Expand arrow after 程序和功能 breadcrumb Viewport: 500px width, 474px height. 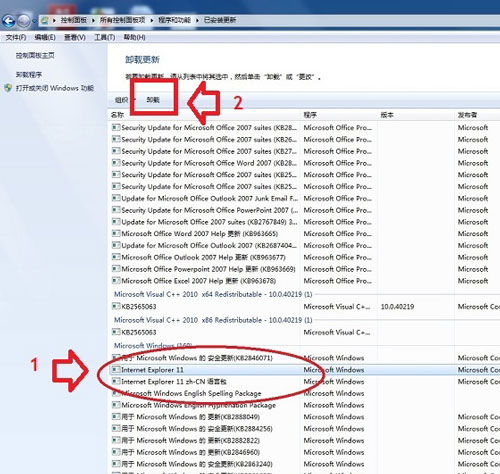(x=197, y=20)
